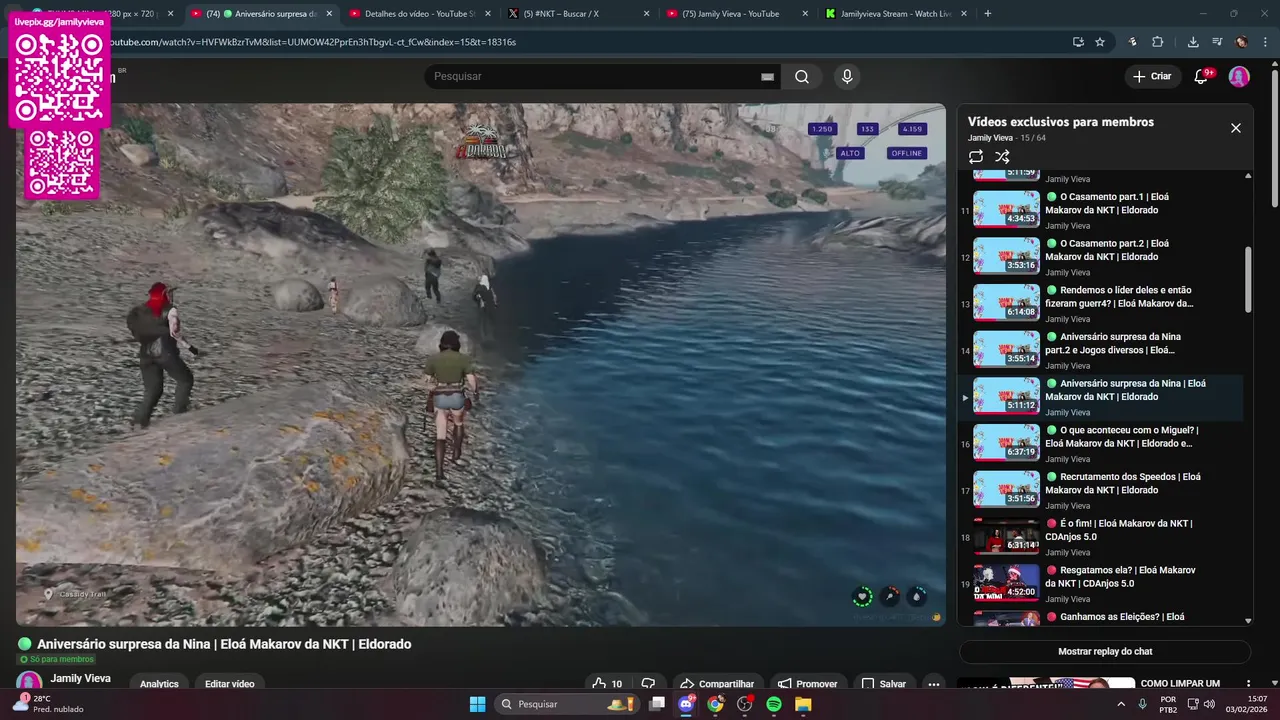This screenshot has height=720, width=1280.
Task: Open Windows Start menu
Action: click(x=477, y=704)
